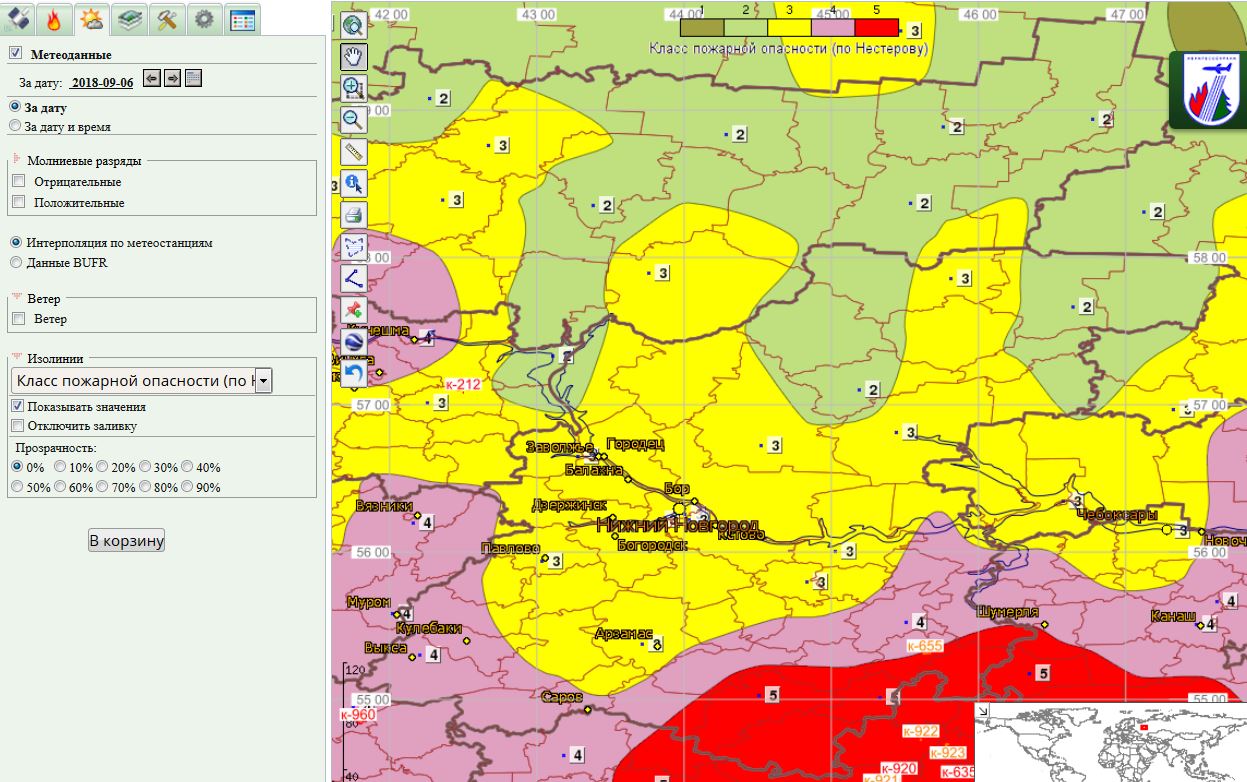1247x782 pixels.
Task: Click the red class 5 legend swatch
Action: click(x=877, y=28)
